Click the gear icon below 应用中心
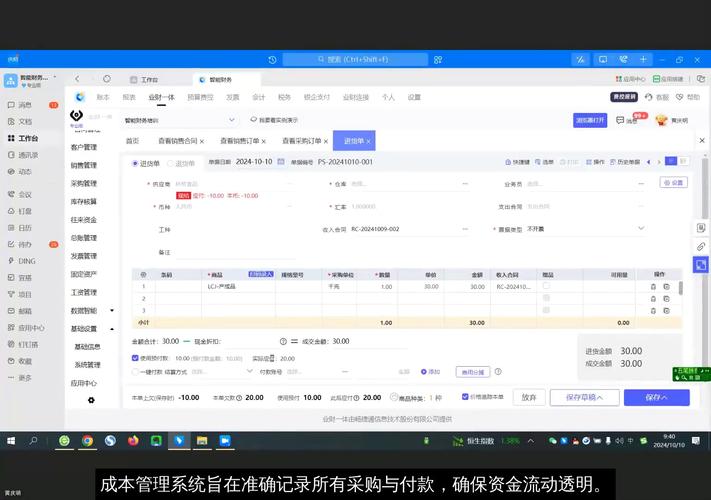Image resolution: width=711 pixels, height=500 pixels. [x=91, y=400]
